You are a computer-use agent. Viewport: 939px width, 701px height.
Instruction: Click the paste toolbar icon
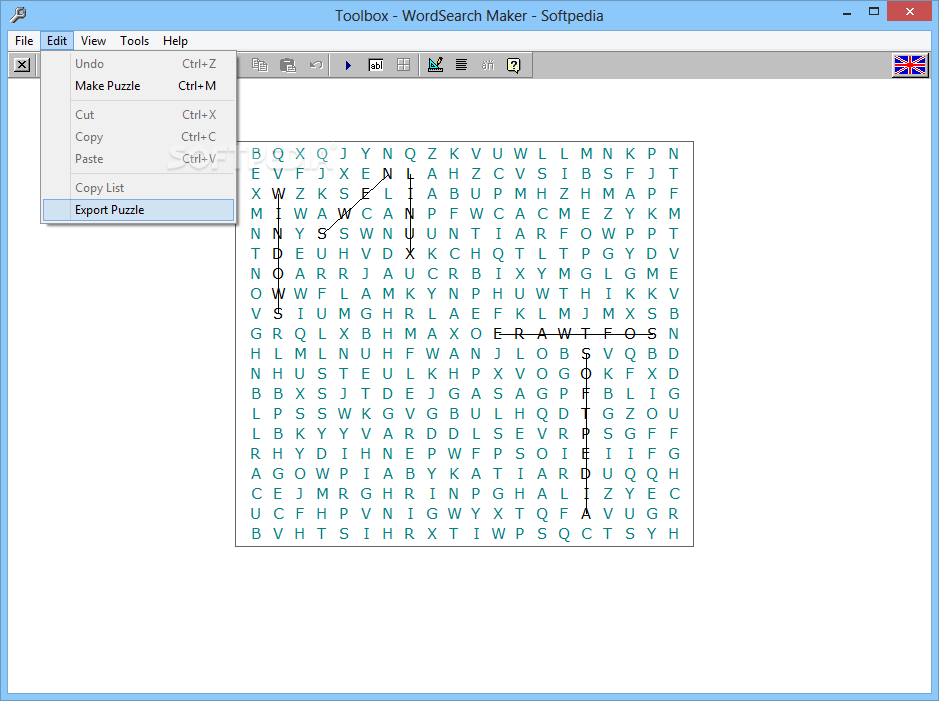288,65
